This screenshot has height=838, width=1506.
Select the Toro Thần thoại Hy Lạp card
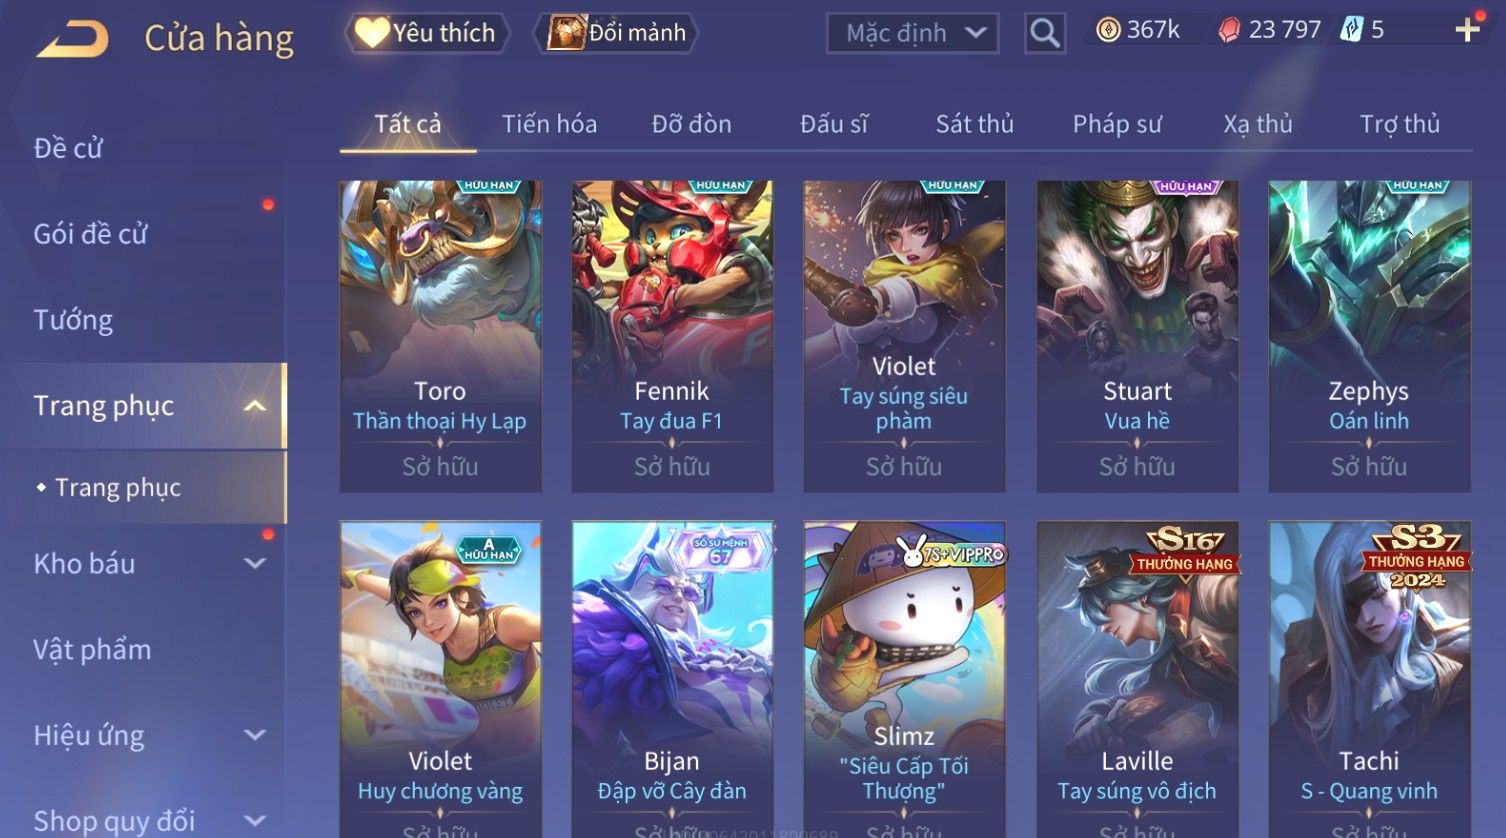(x=440, y=336)
